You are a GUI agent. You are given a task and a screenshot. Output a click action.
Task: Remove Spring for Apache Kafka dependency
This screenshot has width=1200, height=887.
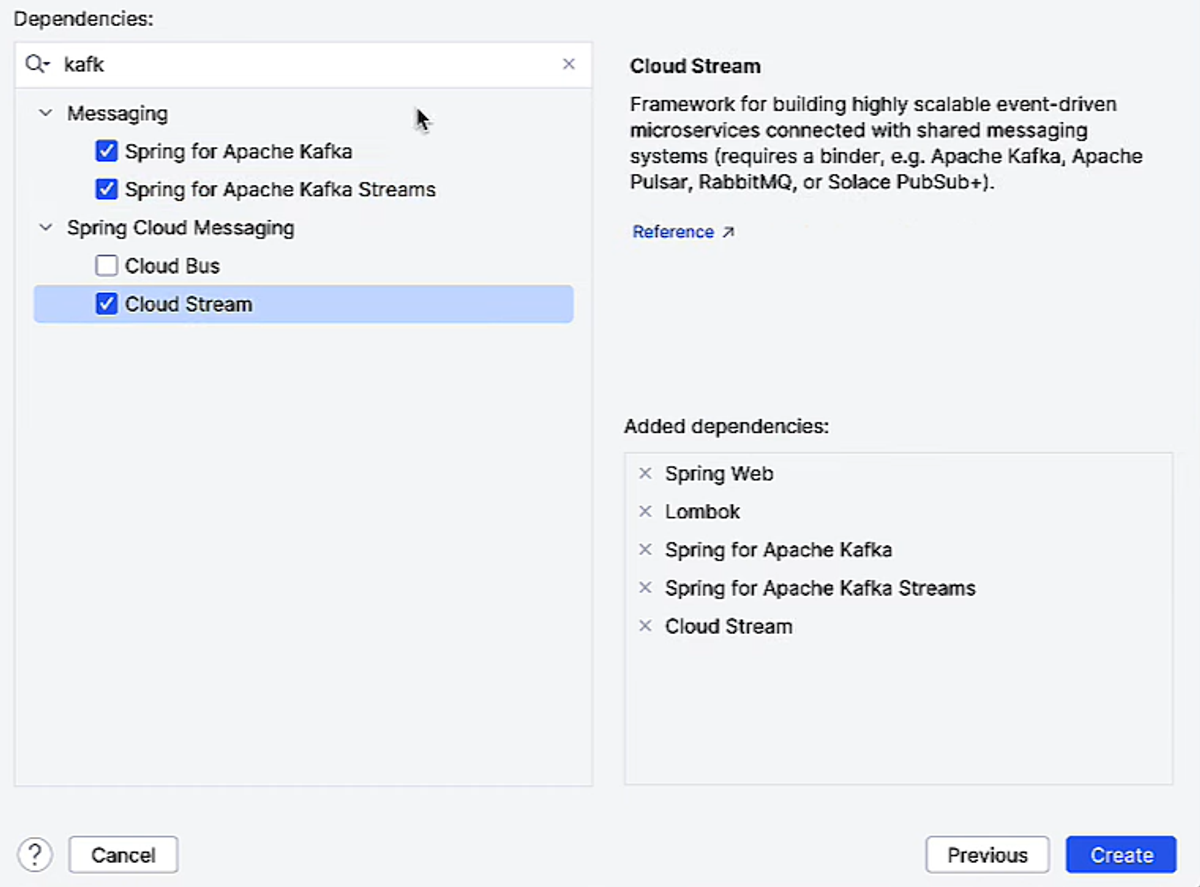(645, 550)
